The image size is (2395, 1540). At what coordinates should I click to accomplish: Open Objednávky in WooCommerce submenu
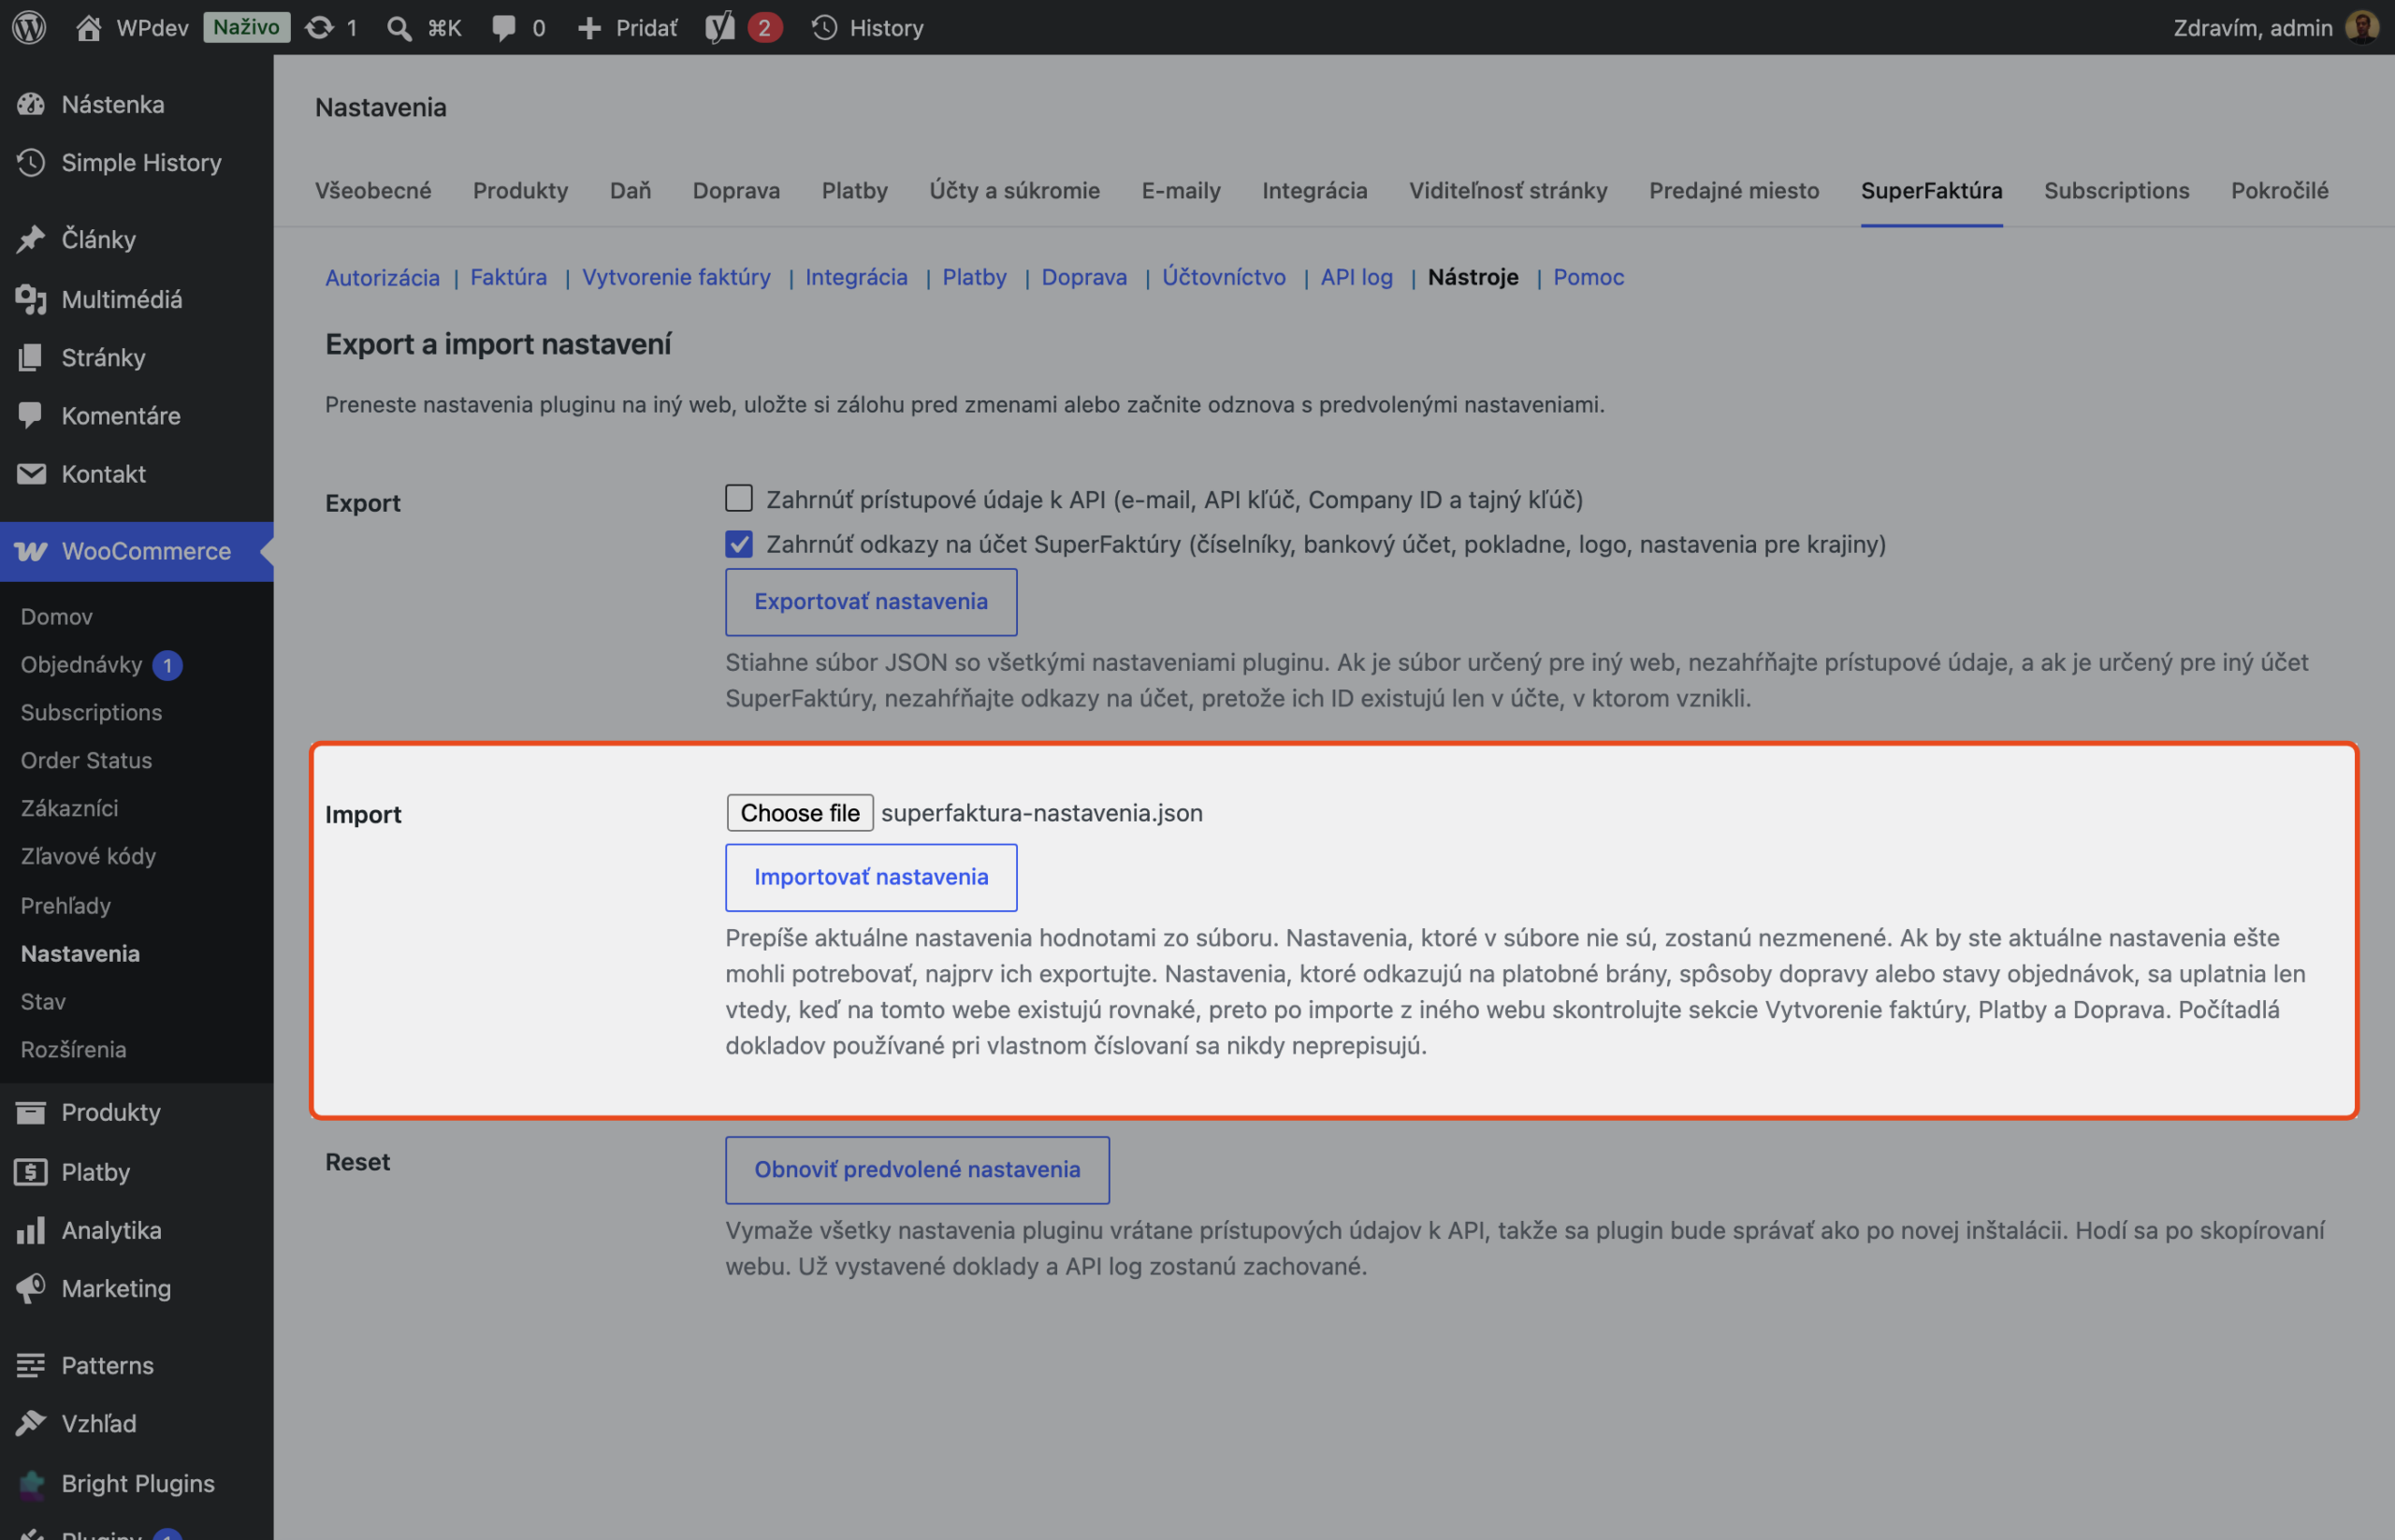click(x=82, y=664)
